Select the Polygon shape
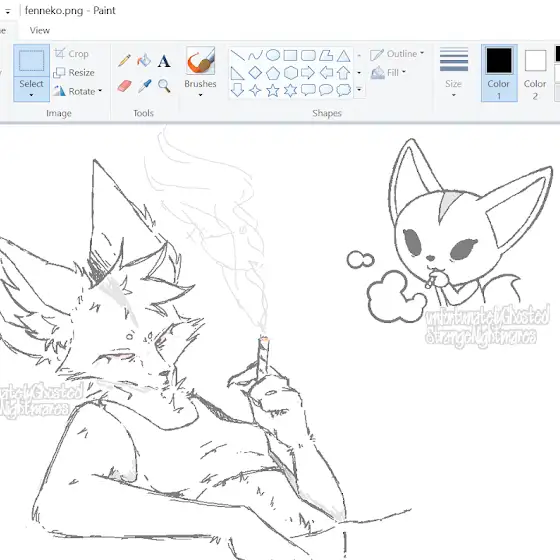The height and width of the screenshot is (560, 560). [x=326, y=55]
